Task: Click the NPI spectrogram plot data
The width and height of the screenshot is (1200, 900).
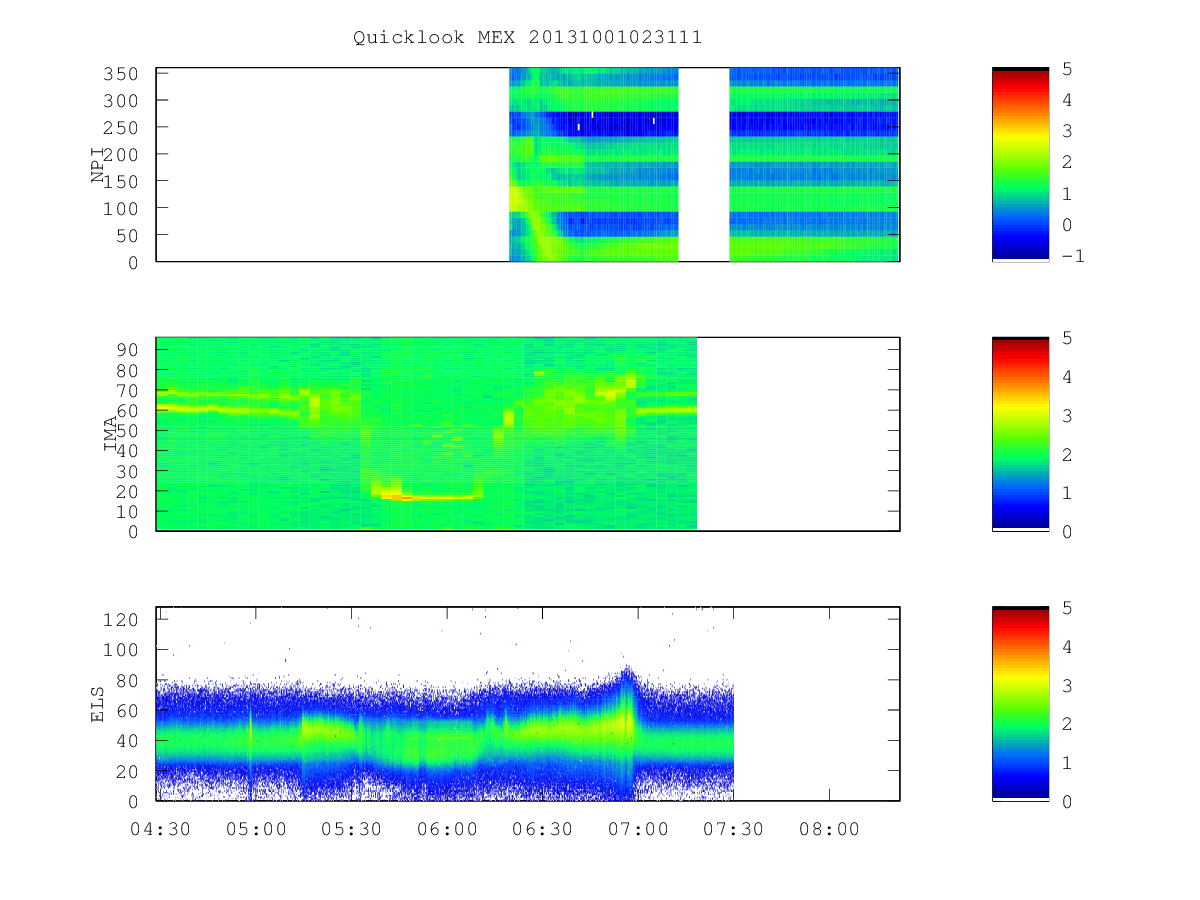Action: (x=704, y=165)
